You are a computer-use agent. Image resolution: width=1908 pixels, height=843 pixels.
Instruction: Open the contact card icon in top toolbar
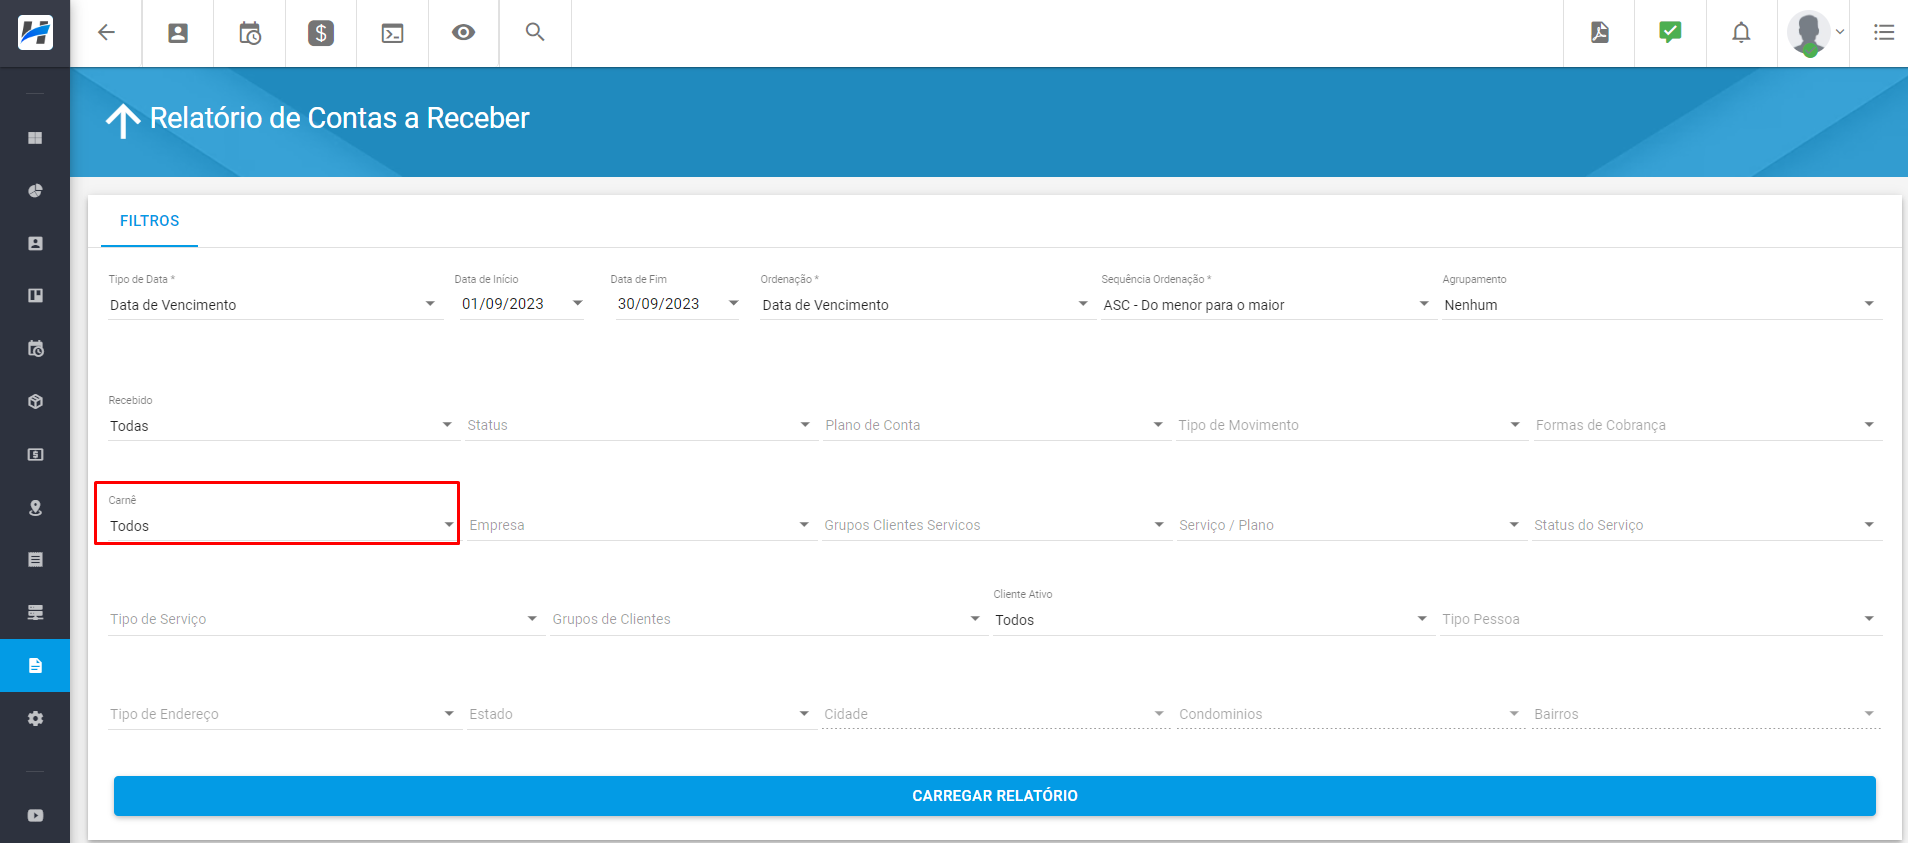(178, 33)
